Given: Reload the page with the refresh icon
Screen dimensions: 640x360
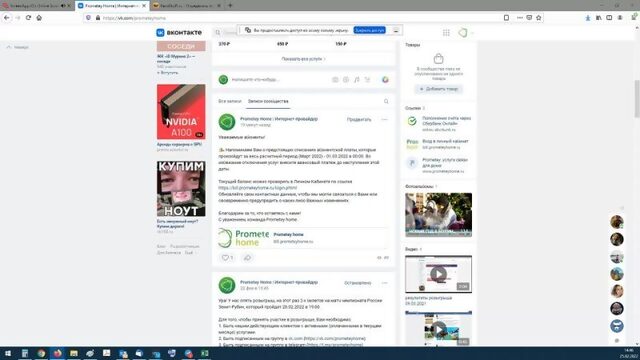Looking at the screenshot, I should click(28, 18).
